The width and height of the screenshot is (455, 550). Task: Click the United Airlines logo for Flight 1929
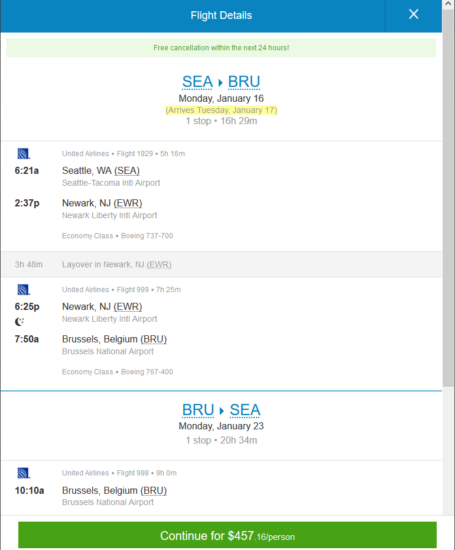(24, 154)
